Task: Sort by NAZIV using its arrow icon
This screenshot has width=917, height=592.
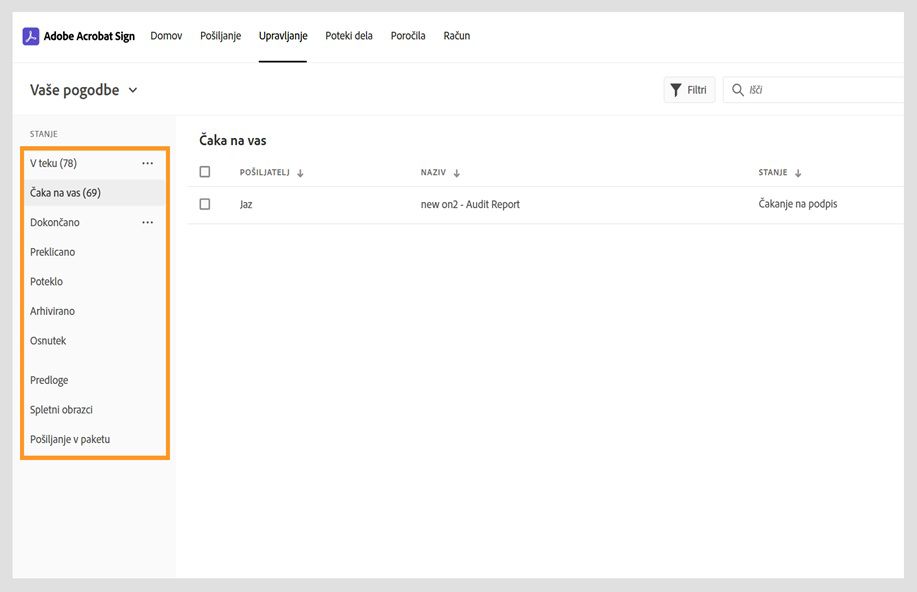Action: (458, 172)
